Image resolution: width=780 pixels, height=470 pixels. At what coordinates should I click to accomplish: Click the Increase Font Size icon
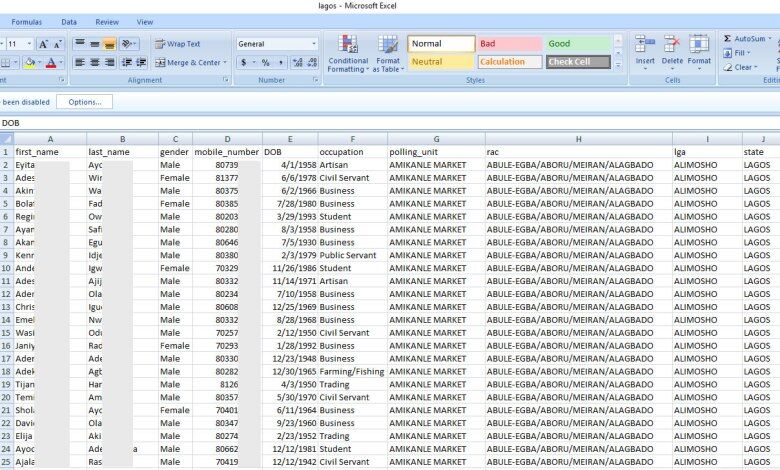click(x=44, y=44)
